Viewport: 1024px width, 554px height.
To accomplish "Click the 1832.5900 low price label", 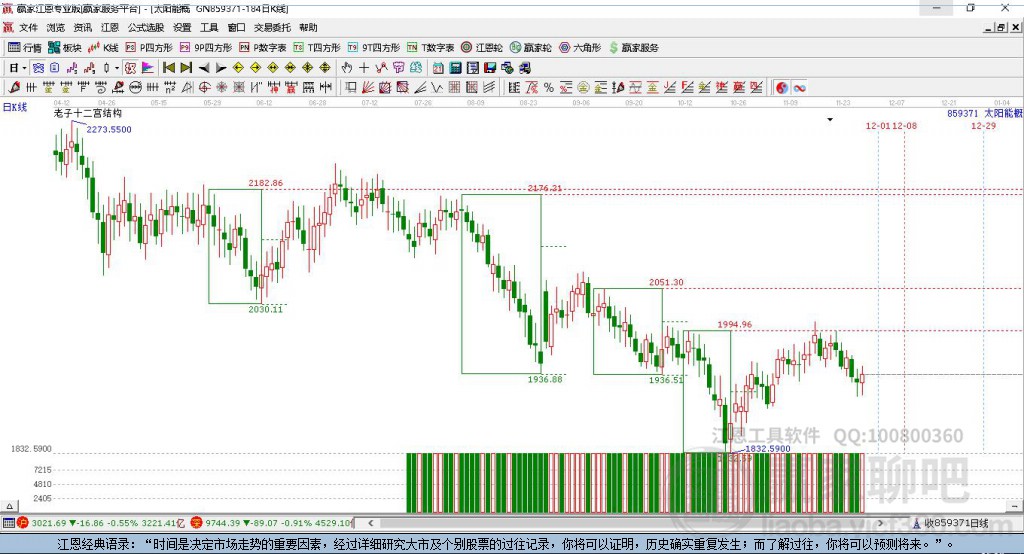I will (768, 449).
